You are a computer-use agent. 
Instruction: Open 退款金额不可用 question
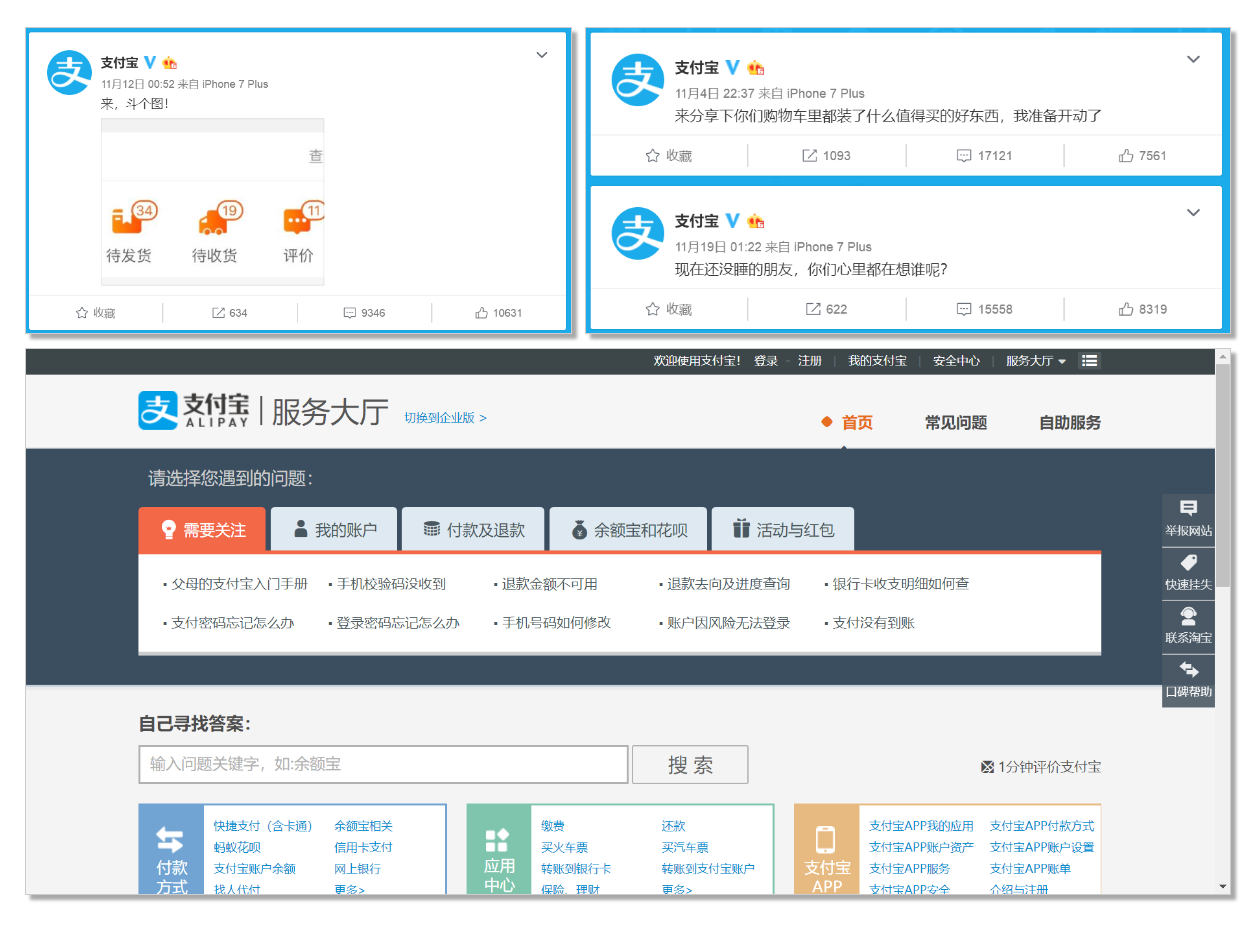coord(549,584)
